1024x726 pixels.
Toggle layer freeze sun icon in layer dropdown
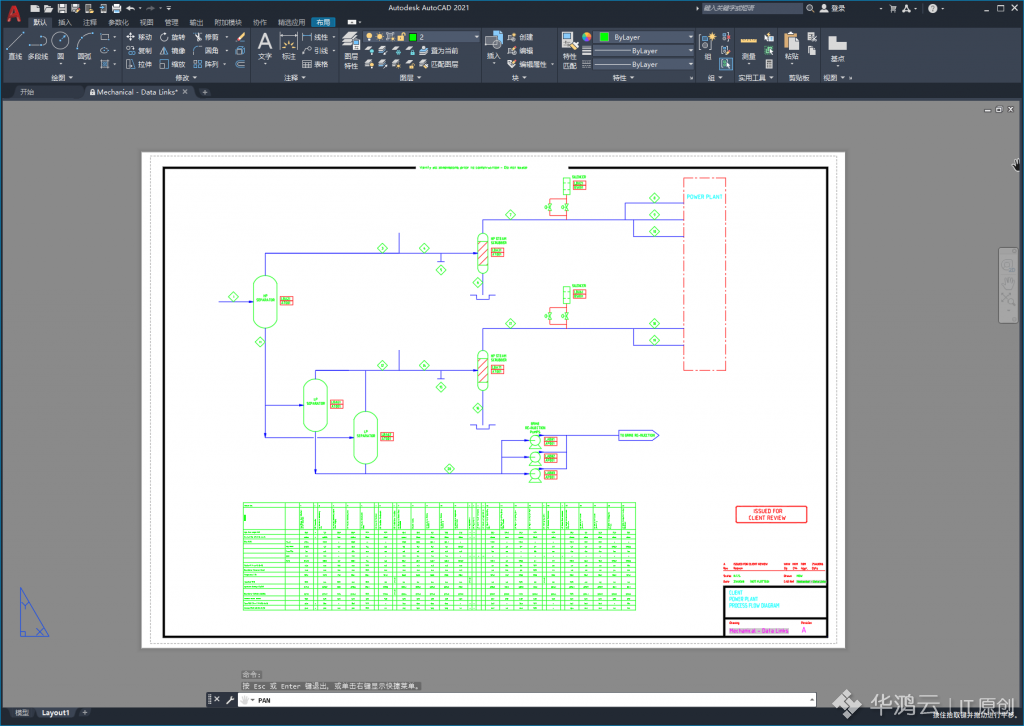click(379, 37)
